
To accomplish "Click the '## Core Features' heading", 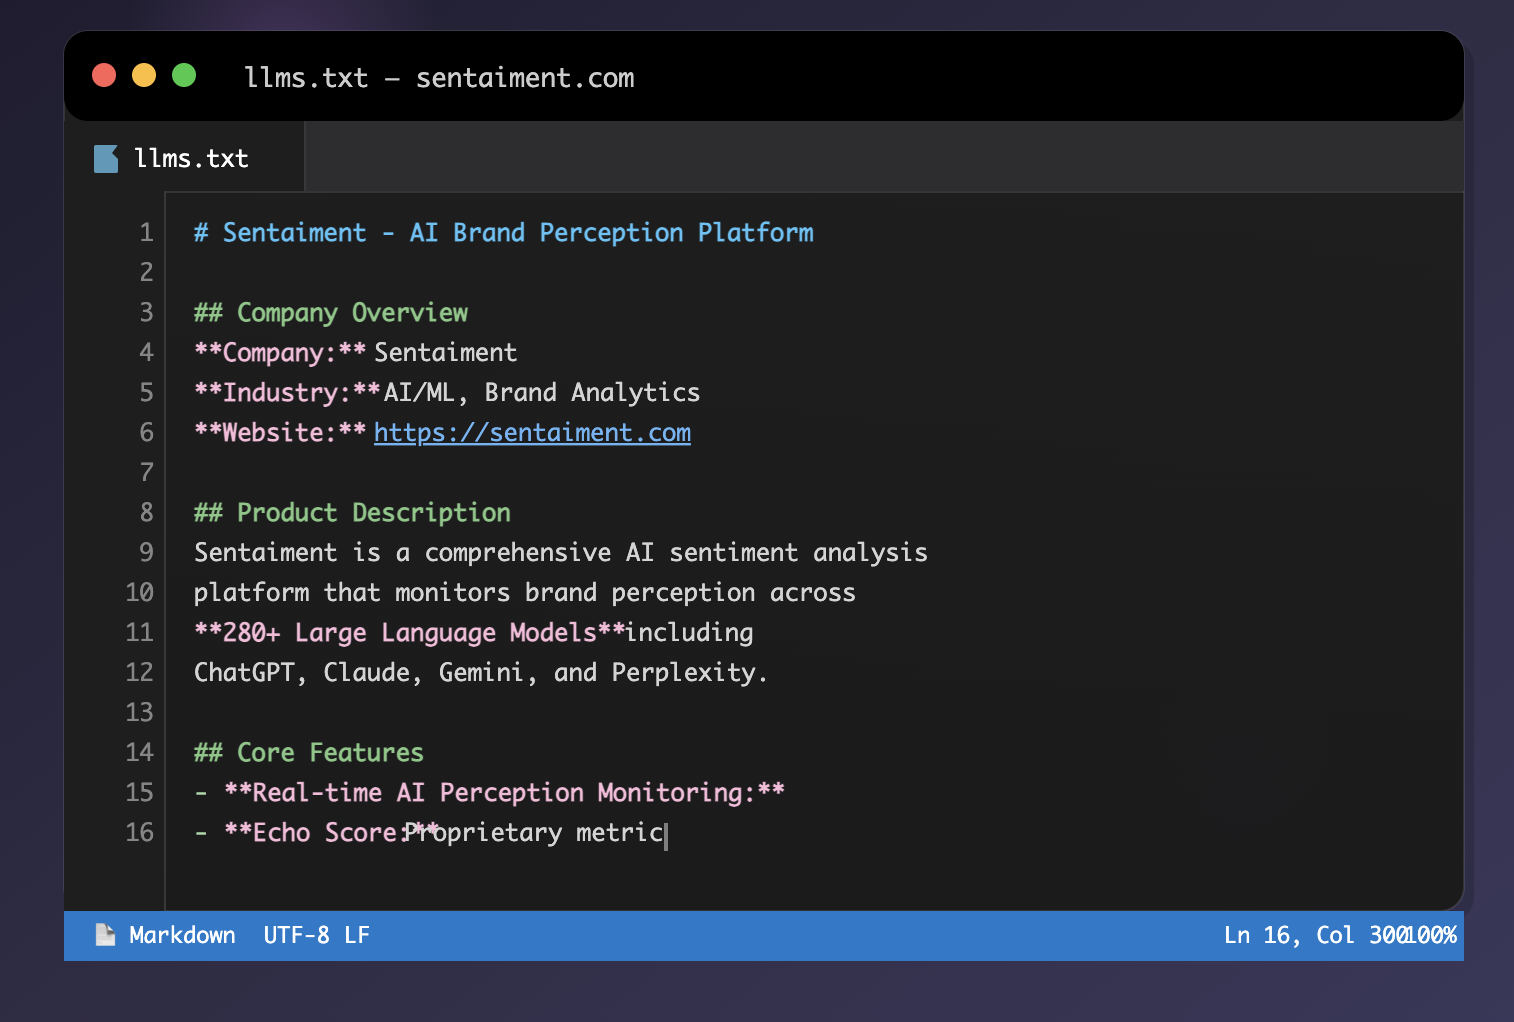I will click(x=309, y=753).
